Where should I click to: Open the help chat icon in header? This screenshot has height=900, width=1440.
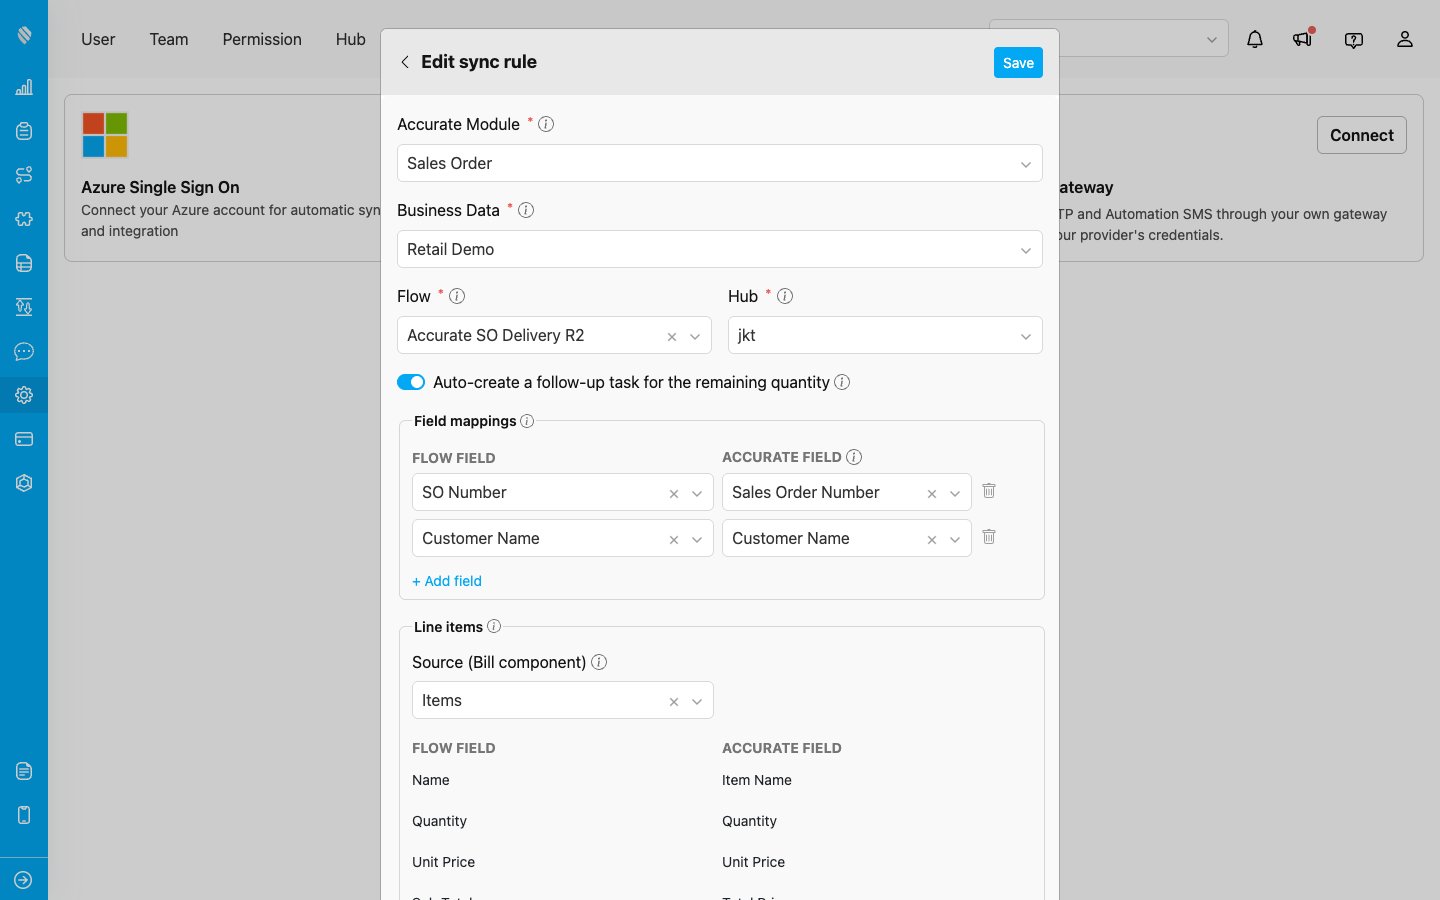click(1354, 40)
